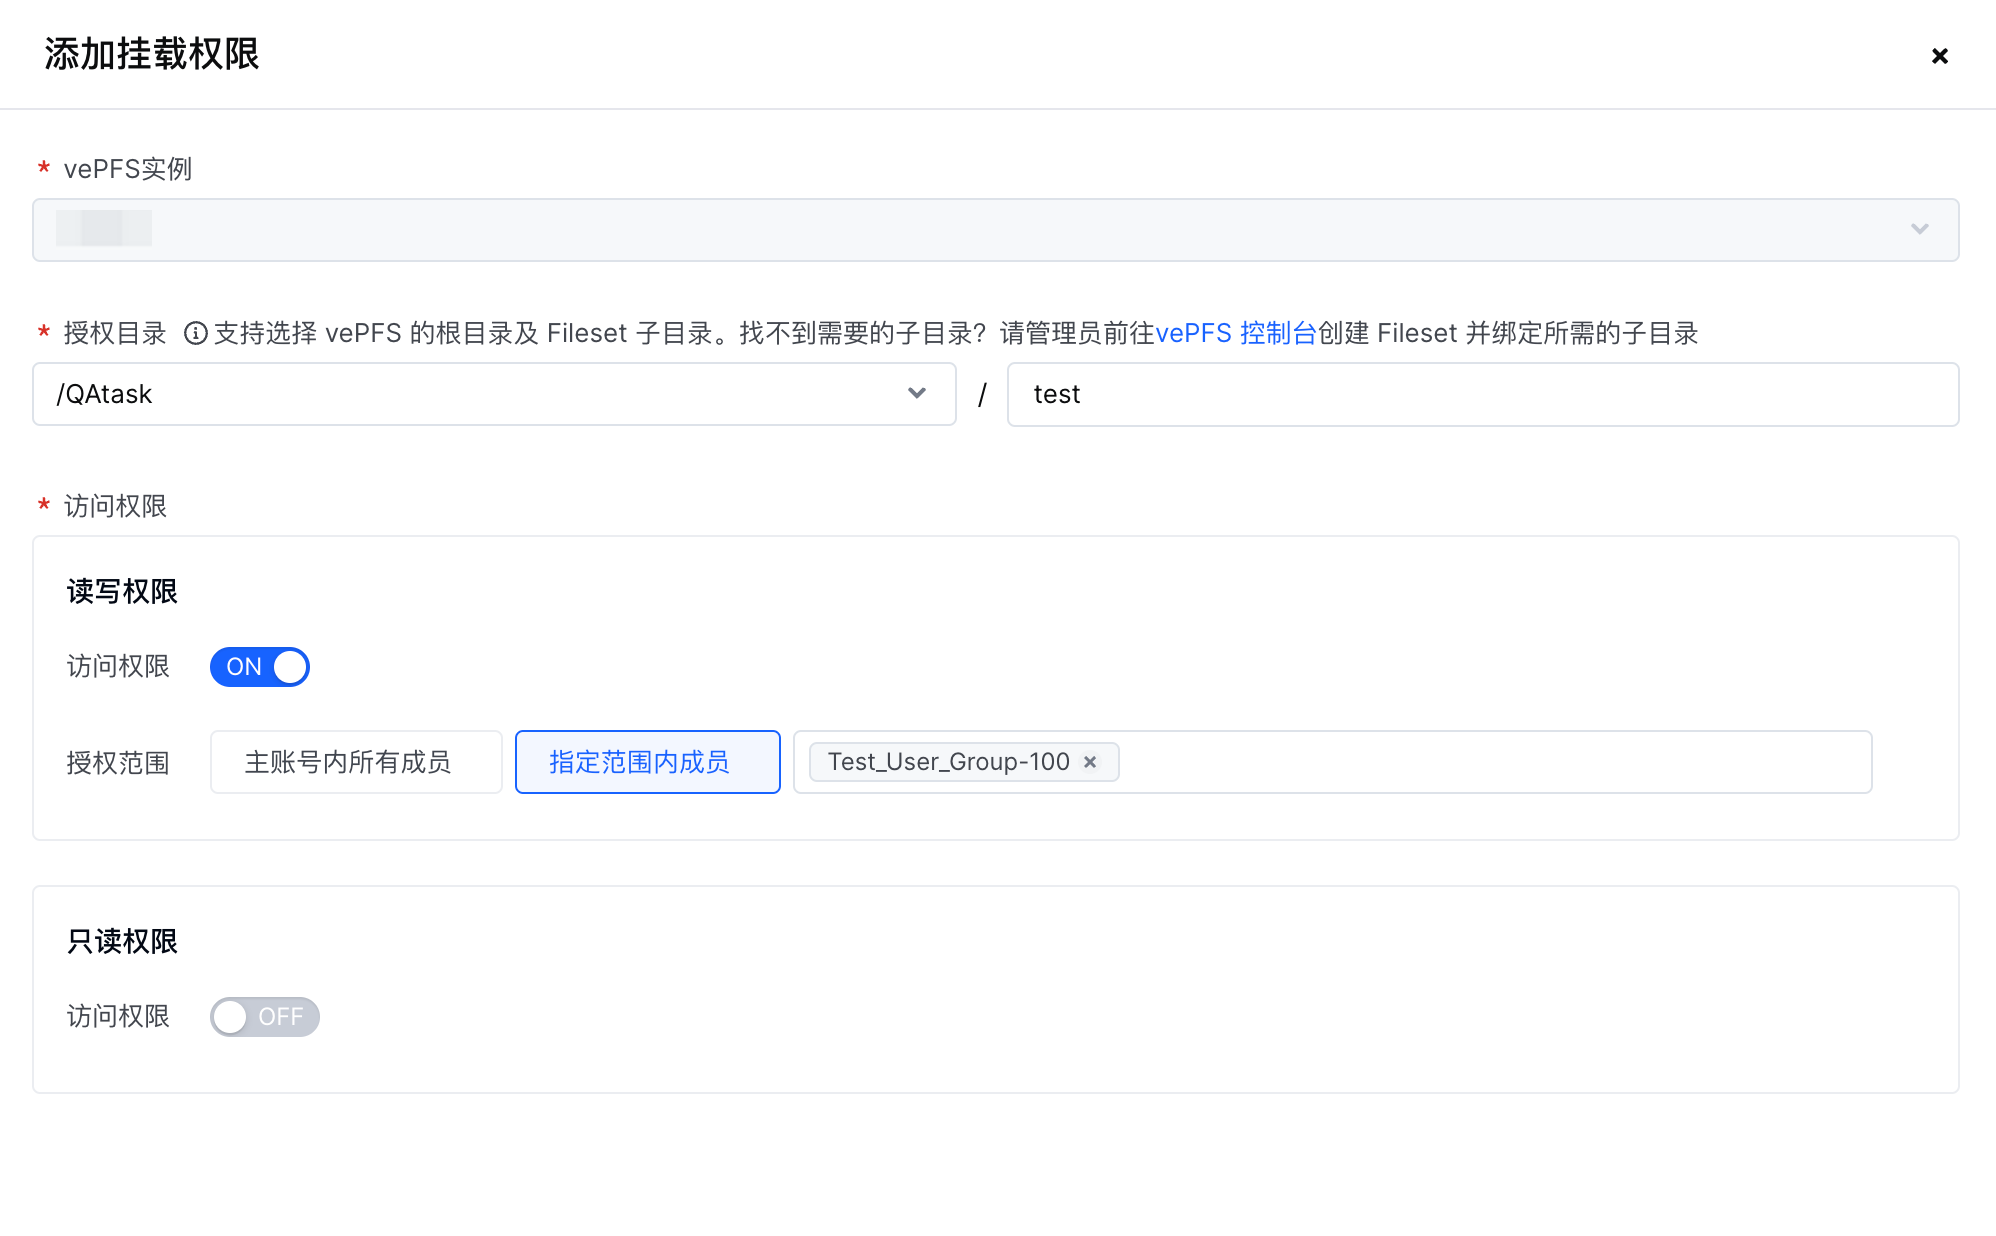
Task: Select 主账号内所有成员 scope option
Action: 356,762
